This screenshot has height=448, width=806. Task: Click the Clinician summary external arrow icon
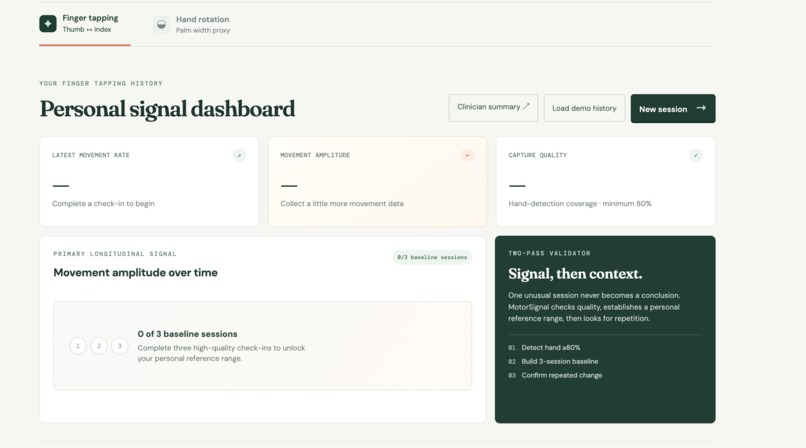tap(526, 107)
